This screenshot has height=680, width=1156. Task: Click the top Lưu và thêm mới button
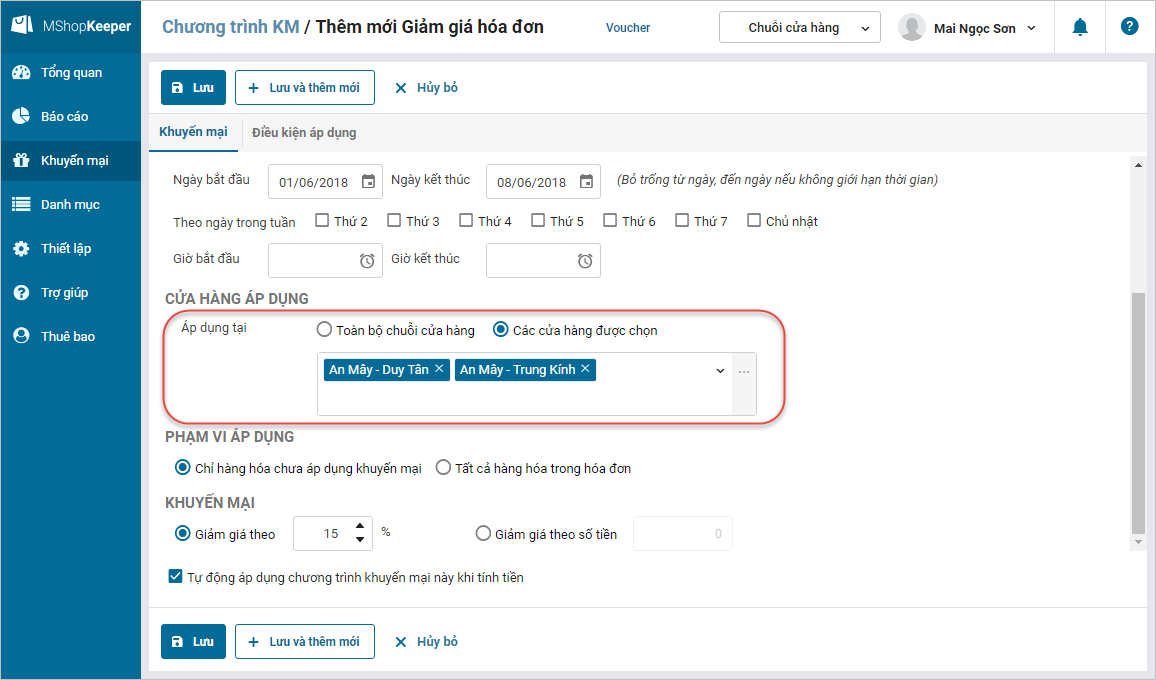tap(305, 88)
